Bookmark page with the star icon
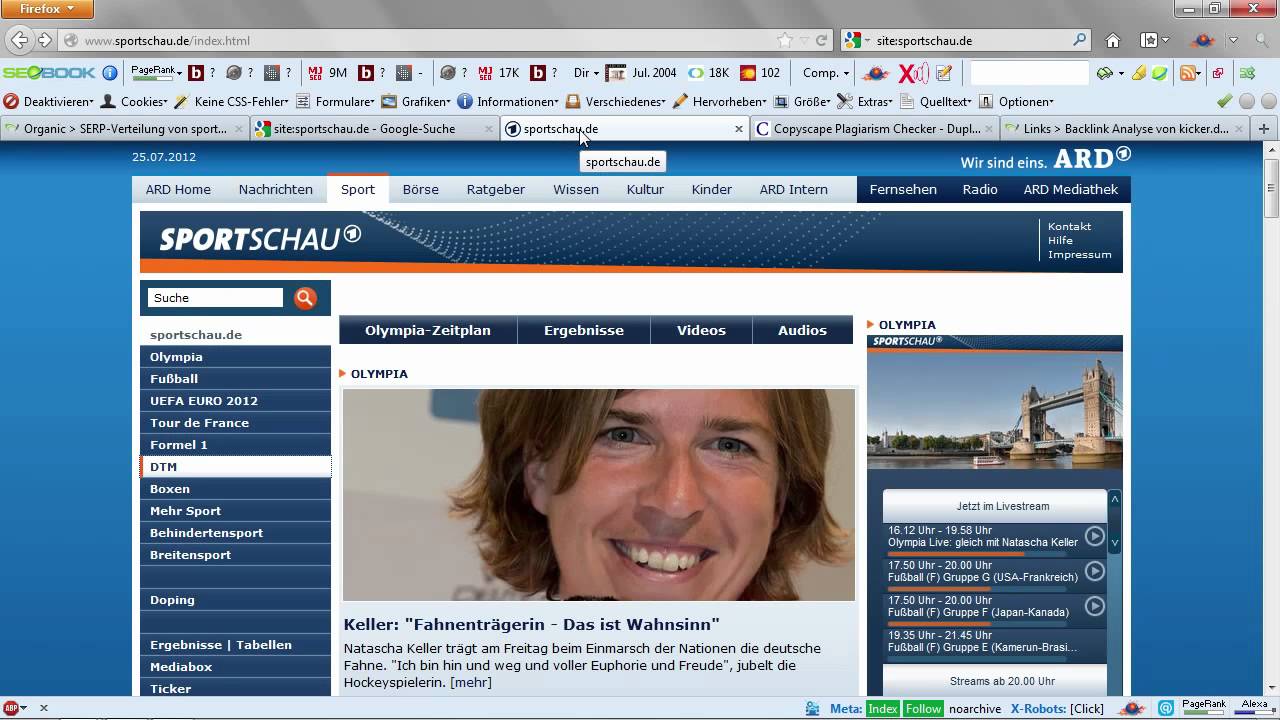 point(785,41)
